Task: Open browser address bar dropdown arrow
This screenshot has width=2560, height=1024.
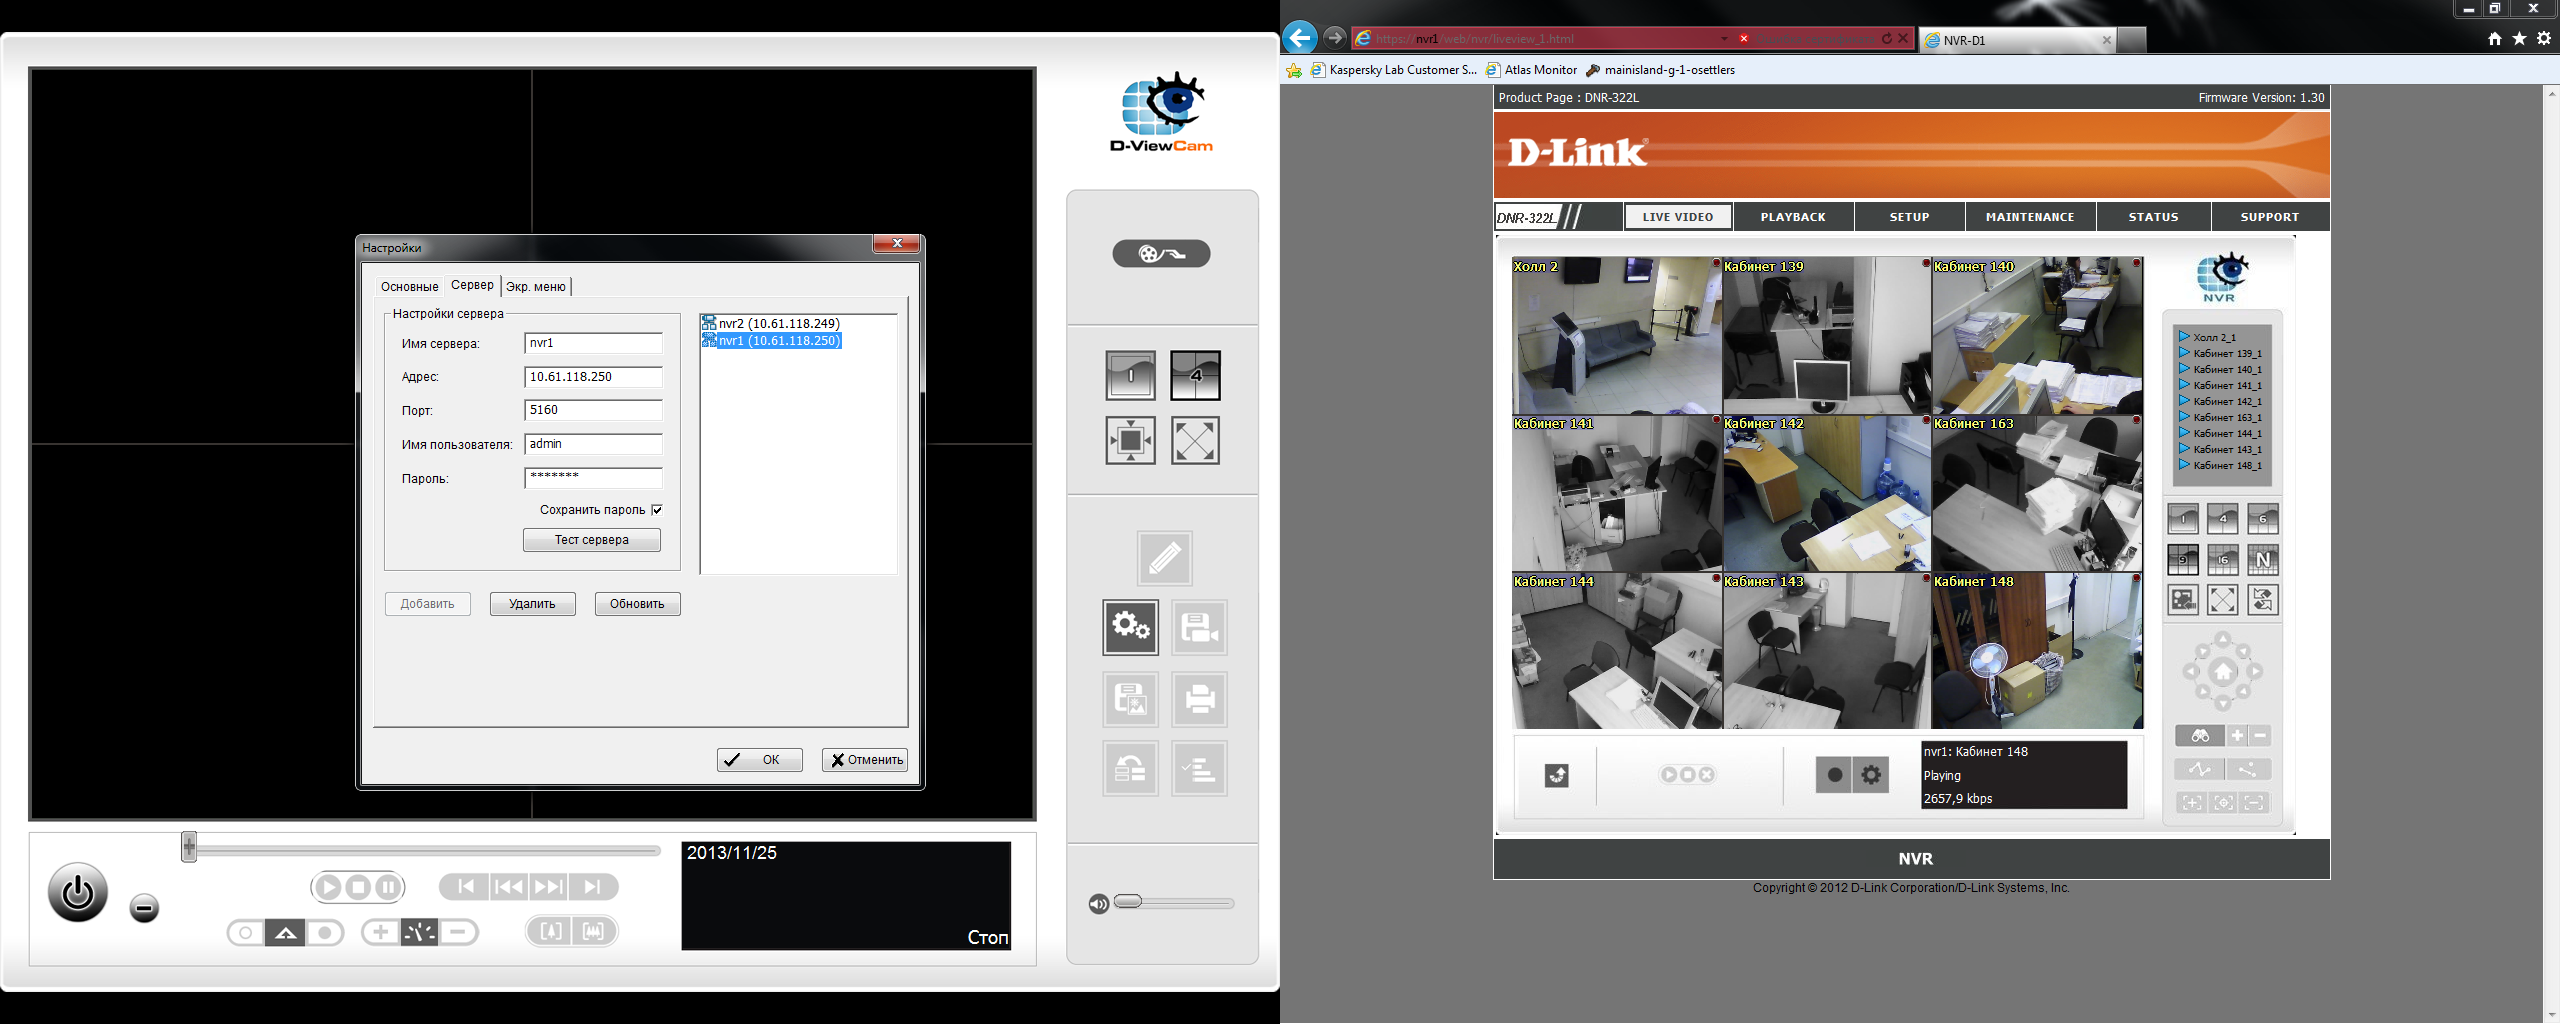Action: pyautogui.click(x=1724, y=39)
